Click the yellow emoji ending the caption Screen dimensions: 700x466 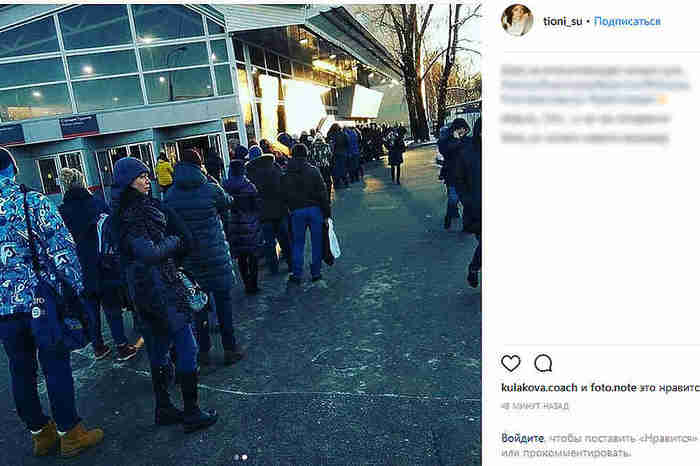click(x=662, y=100)
